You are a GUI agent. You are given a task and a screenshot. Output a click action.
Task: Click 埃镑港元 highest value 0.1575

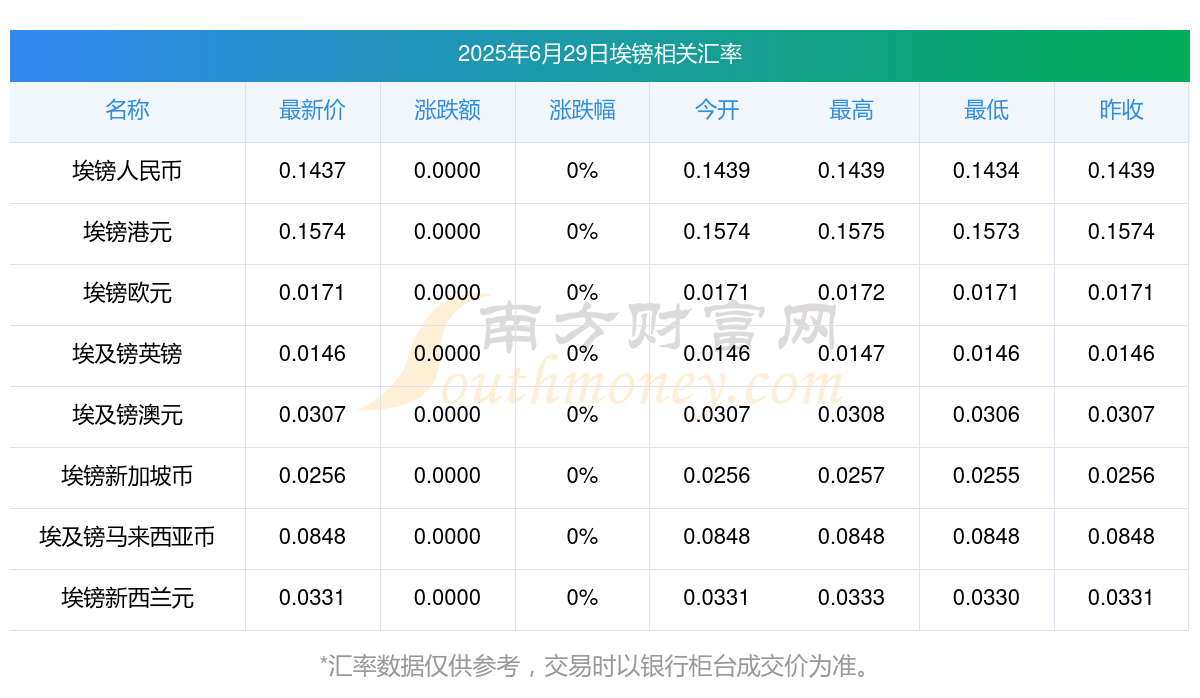pyautogui.click(x=851, y=232)
